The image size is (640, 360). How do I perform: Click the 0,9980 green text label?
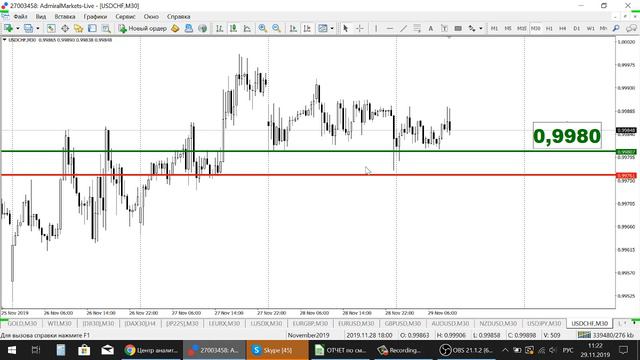567,136
